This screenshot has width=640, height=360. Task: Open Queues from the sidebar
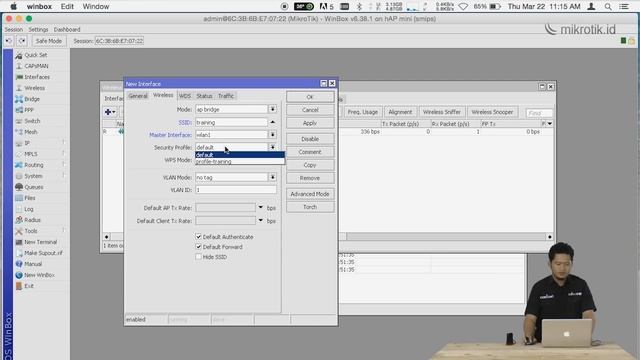(x=33, y=187)
